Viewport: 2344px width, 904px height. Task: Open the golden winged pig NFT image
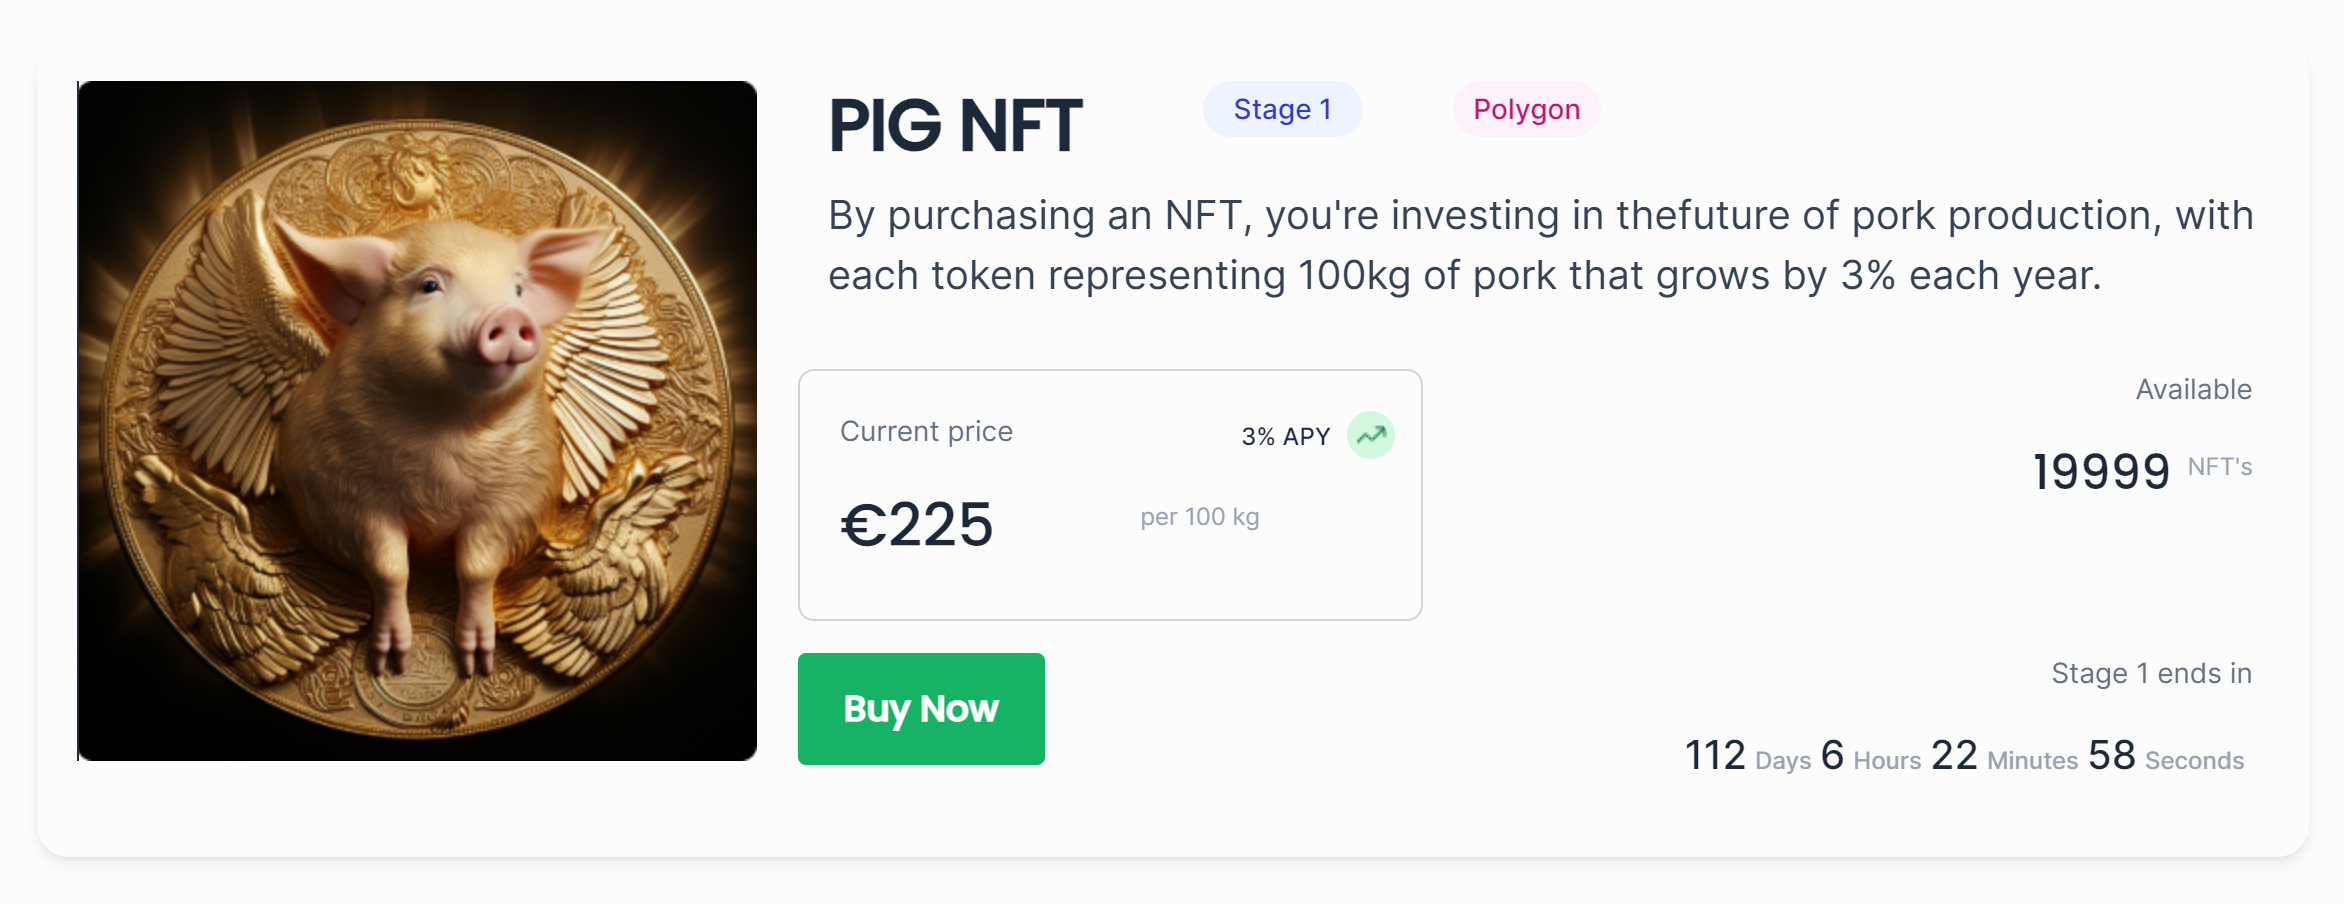(x=417, y=421)
